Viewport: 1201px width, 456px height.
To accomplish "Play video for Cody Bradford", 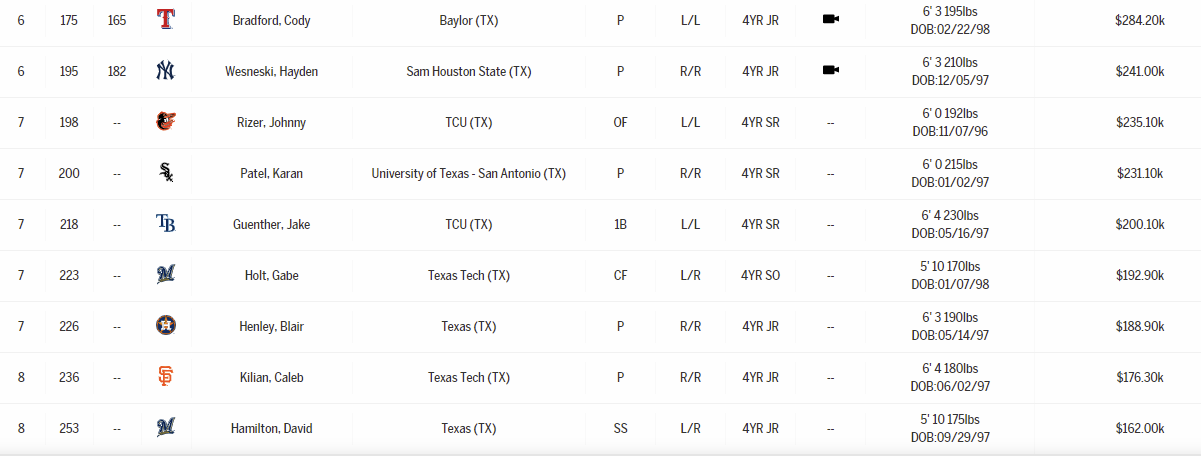I will pyautogui.click(x=830, y=19).
